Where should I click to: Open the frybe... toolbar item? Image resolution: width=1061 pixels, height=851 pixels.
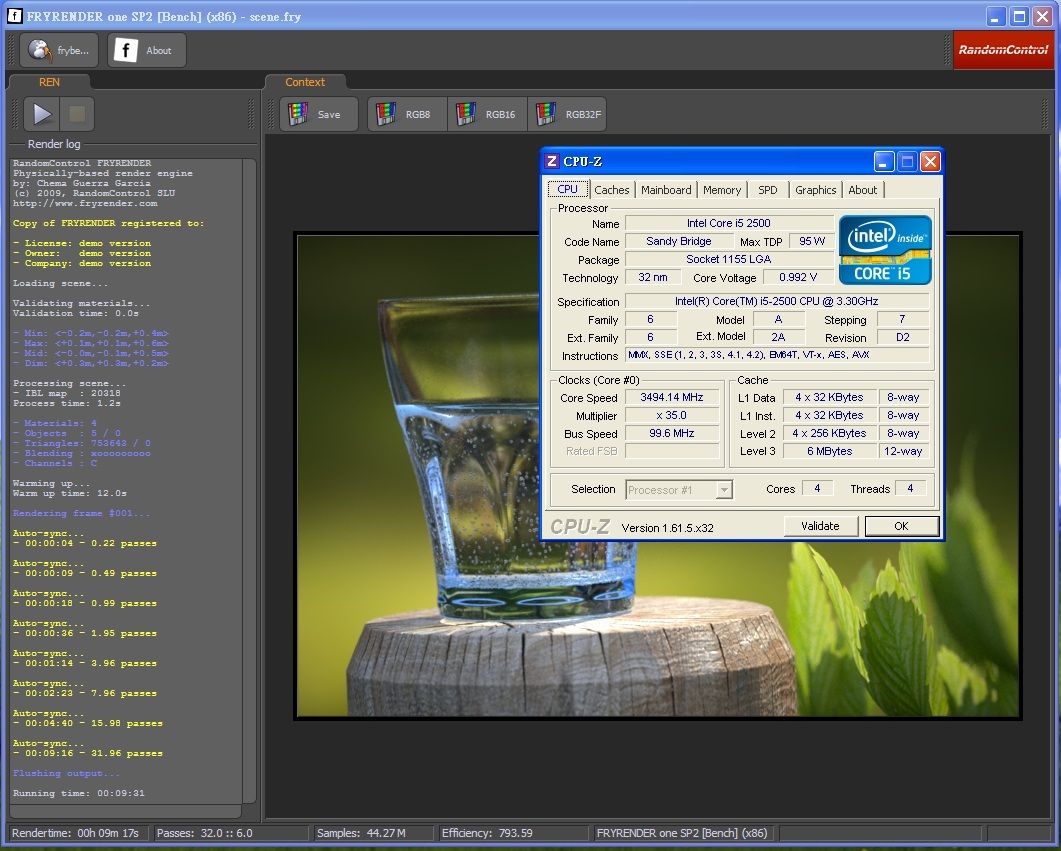[x=60, y=50]
